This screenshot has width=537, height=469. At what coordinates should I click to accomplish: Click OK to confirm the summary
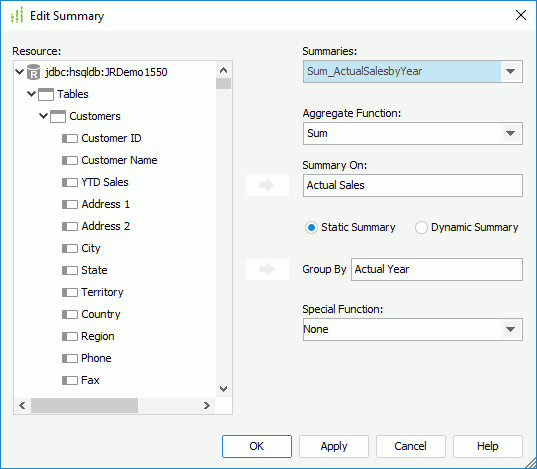click(257, 446)
